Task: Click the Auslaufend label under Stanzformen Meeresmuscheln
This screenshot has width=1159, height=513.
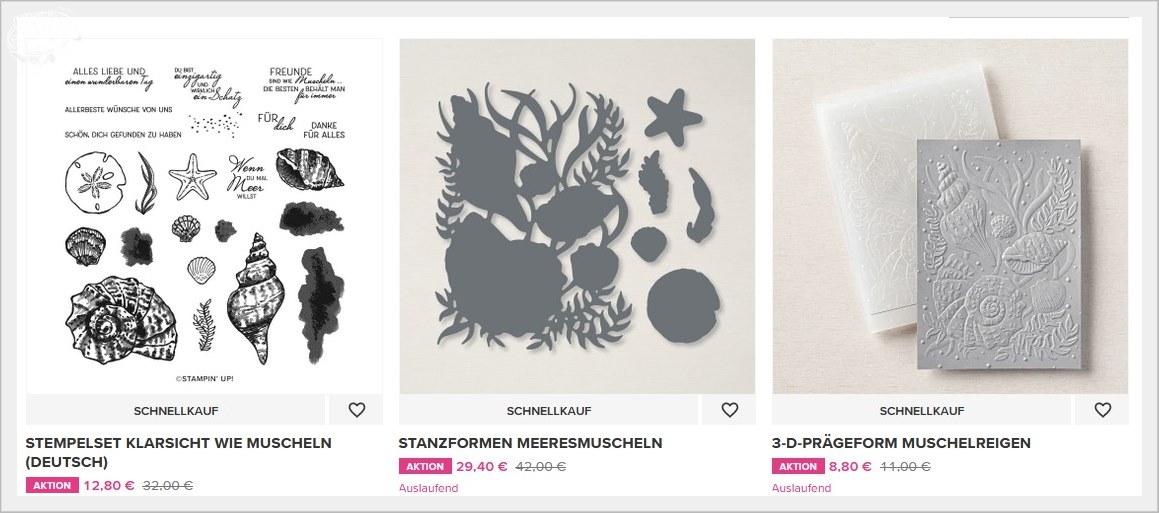Action: click(x=429, y=488)
